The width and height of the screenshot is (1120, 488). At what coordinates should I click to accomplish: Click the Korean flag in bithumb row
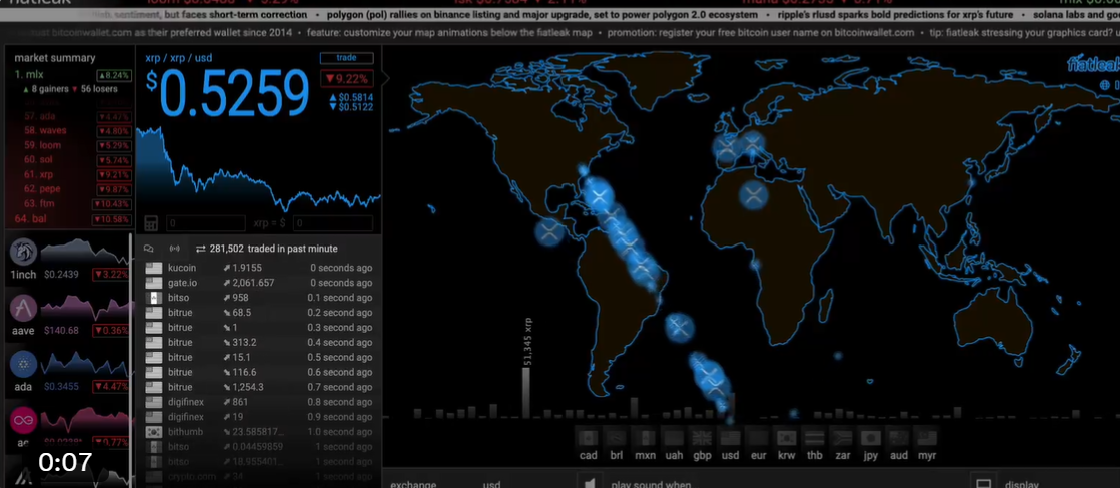click(154, 432)
